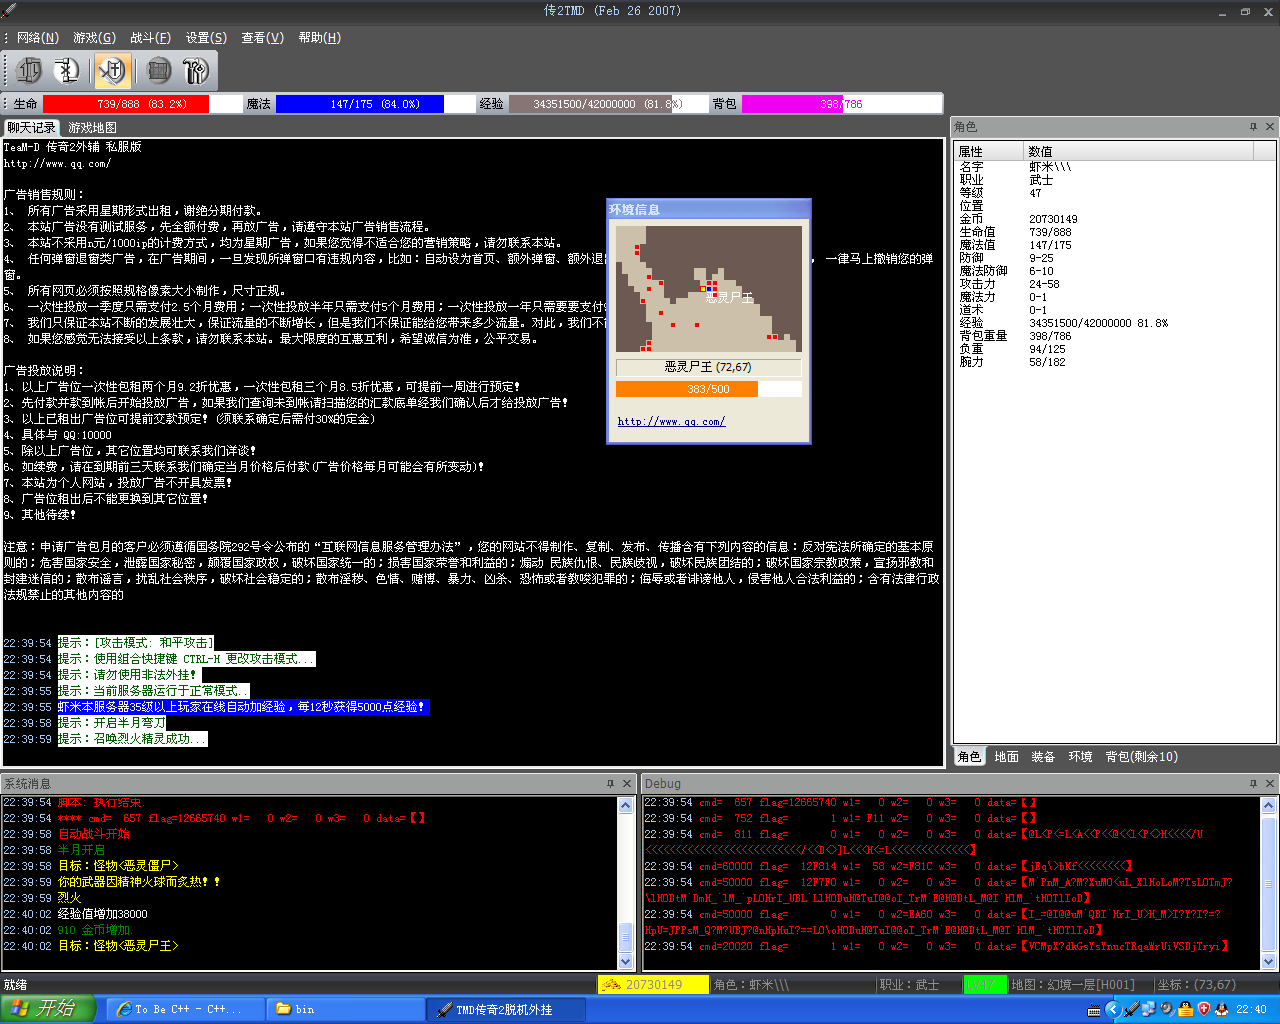Select the 地面 tab
Viewport: 1280px width, 1024px height.
pos(1006,757)
